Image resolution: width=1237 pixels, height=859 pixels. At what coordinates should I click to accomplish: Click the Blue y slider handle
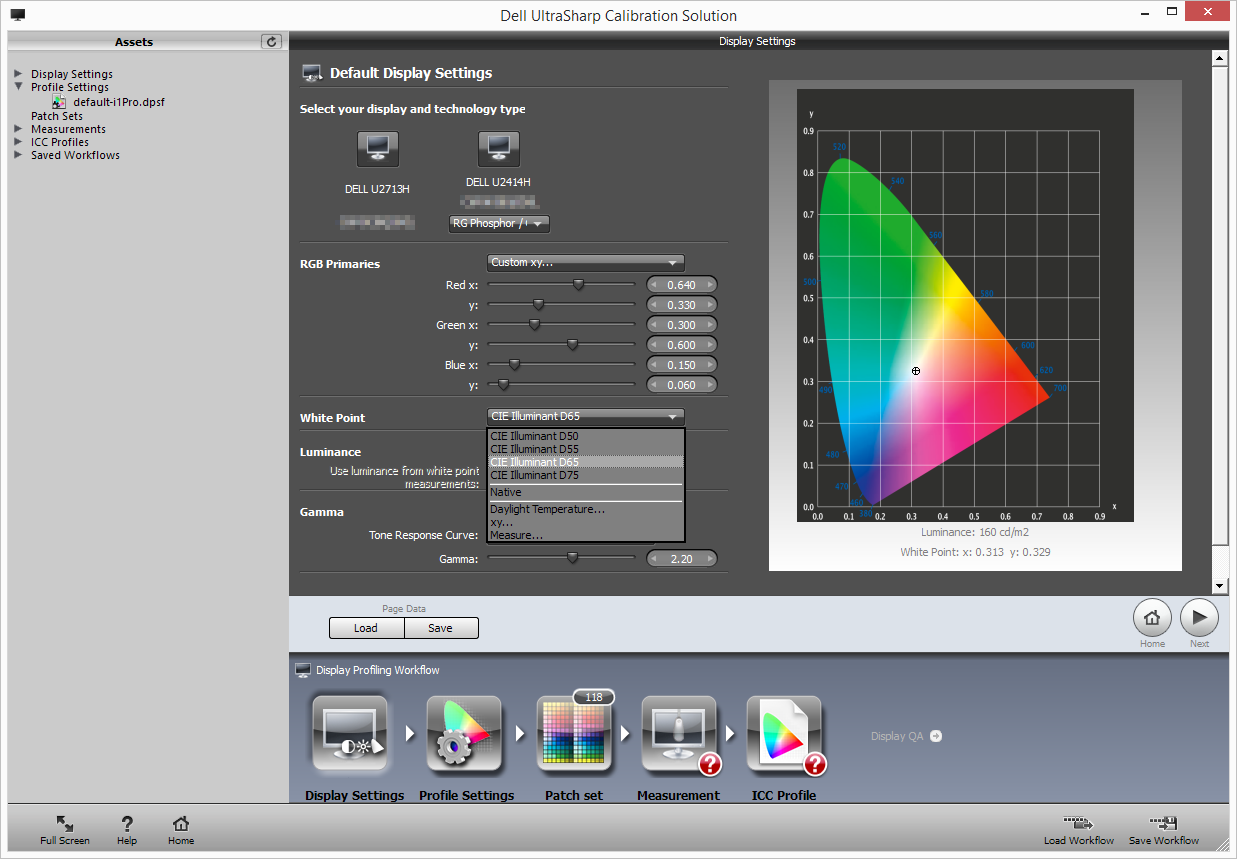click(x=503, y=384)
